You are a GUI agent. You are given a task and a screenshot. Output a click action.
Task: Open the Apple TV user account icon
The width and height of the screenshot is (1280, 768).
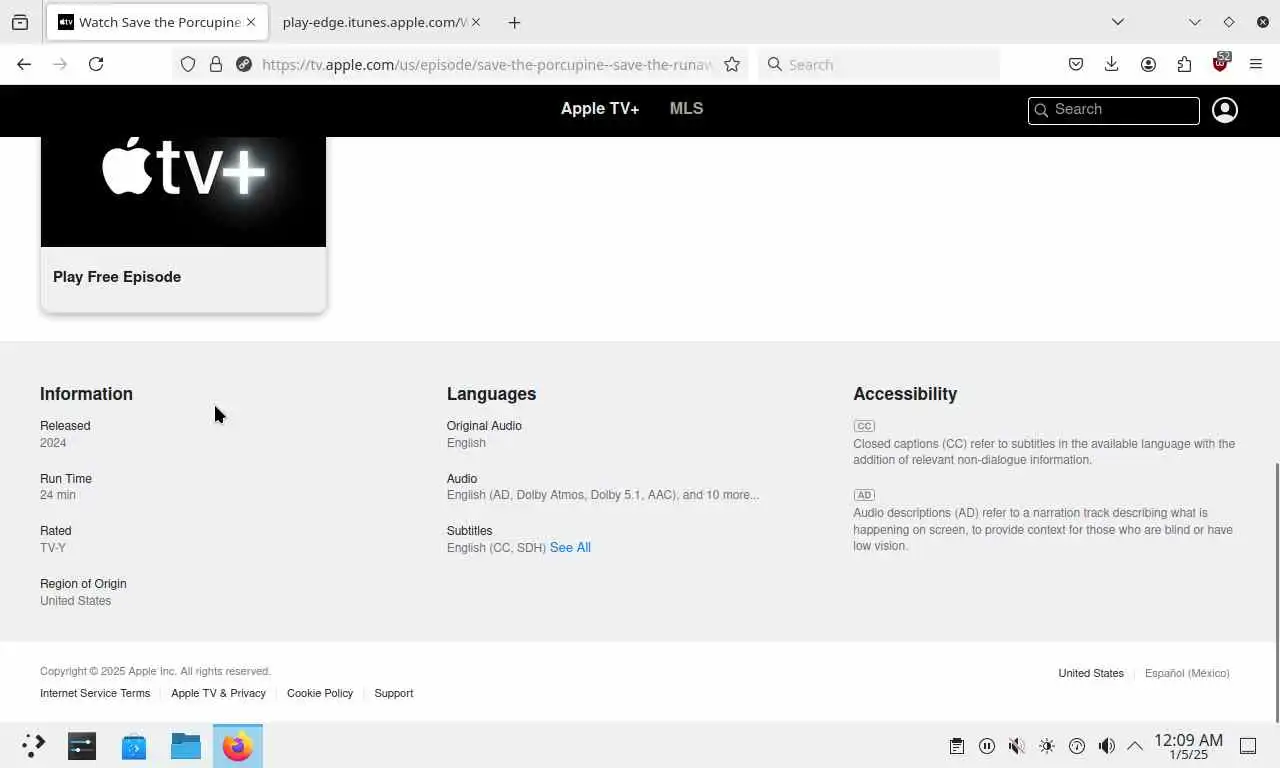[1225, 110]
